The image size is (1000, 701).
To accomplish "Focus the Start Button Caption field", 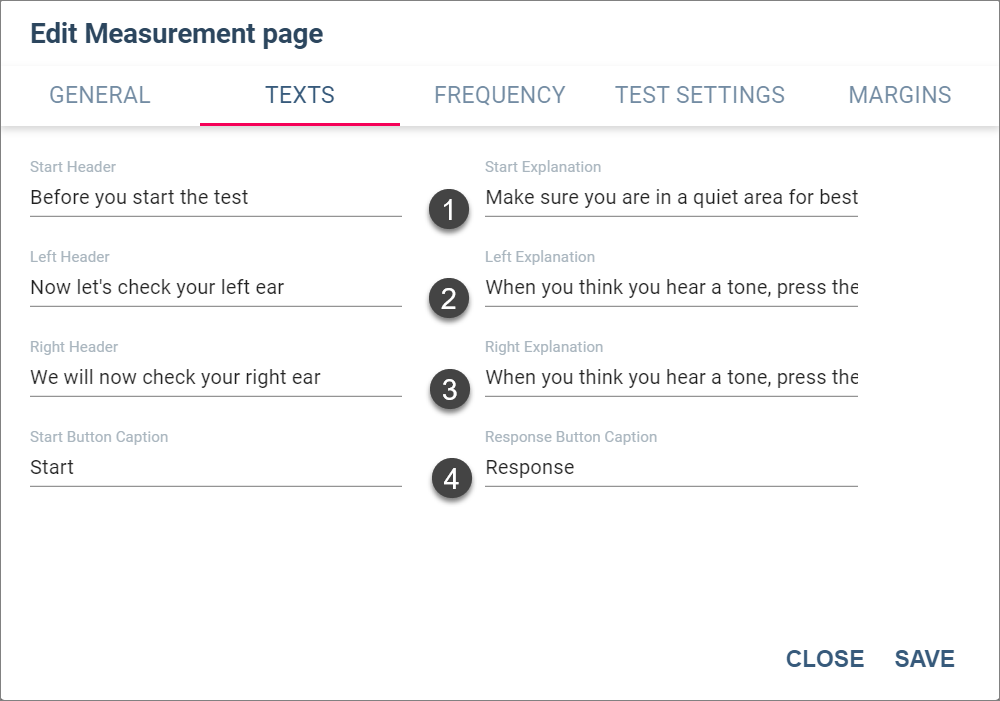I will point(216,467).
